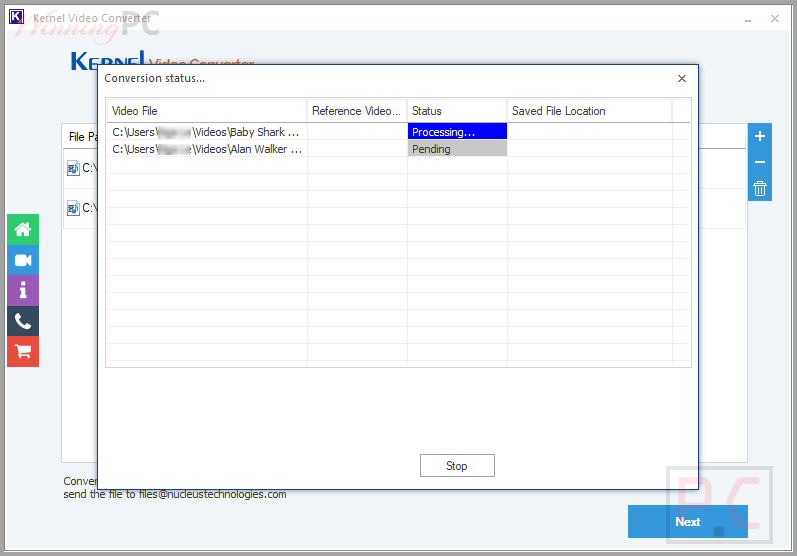Screen dimensions: 797x556
Task: Select the video camera sidebar icon
Action: coord(23,260)
